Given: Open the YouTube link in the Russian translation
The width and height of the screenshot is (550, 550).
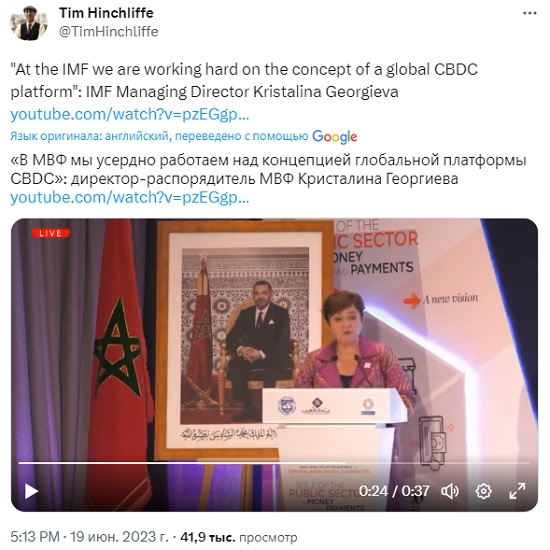Looking at the screenshot, I should click(x=130, y=197).
